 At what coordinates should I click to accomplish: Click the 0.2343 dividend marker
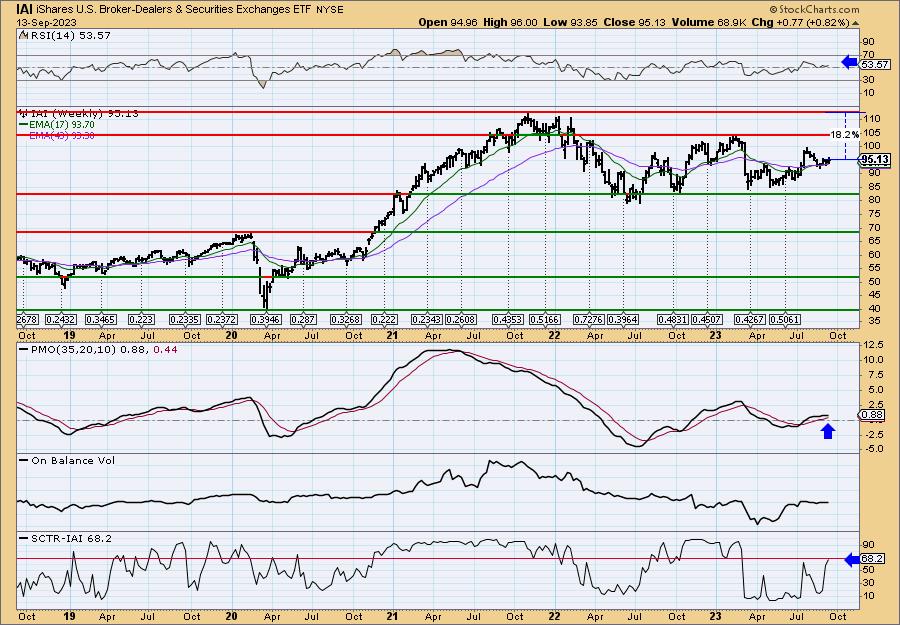click(426, 319)
